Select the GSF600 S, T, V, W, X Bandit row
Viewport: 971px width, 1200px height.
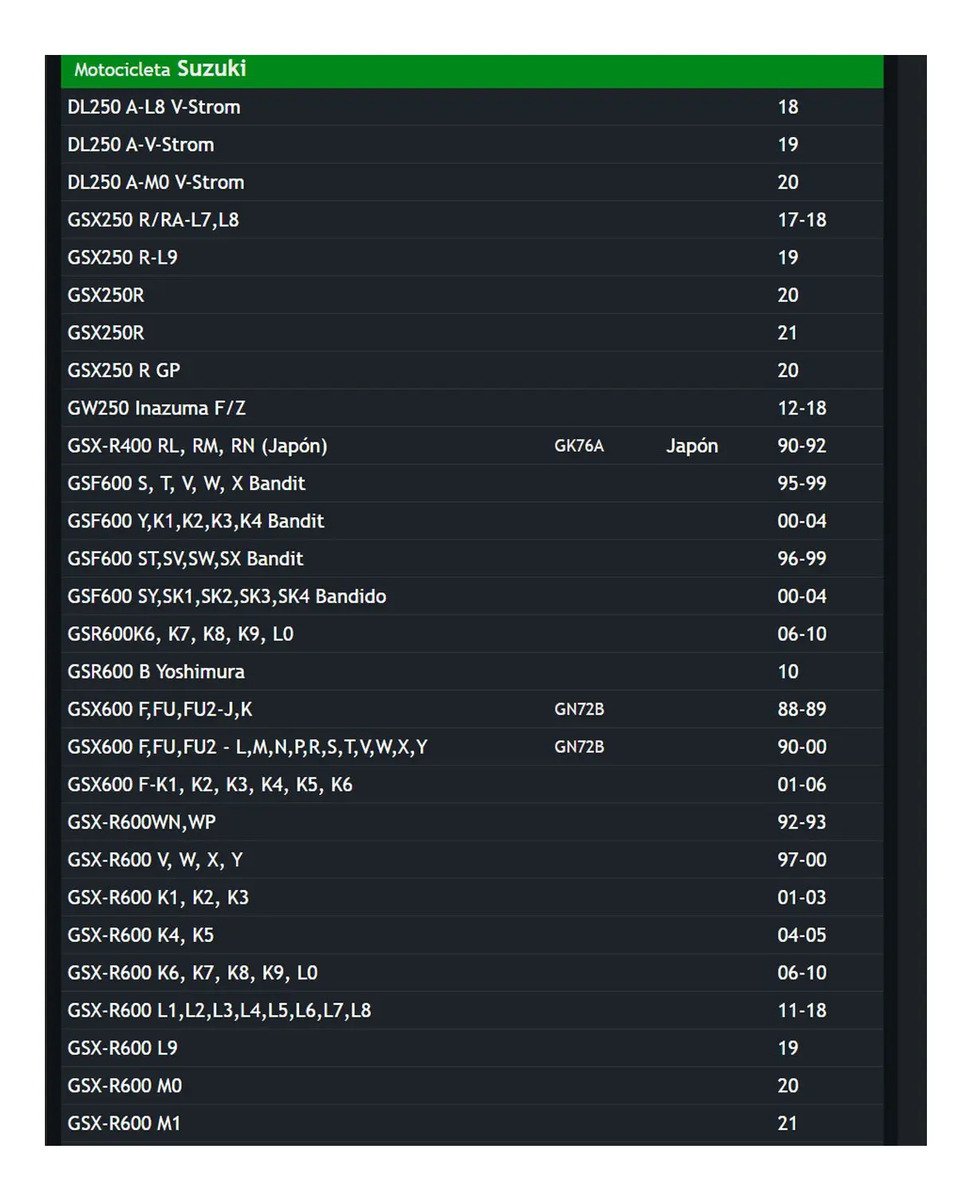[472, 483]
